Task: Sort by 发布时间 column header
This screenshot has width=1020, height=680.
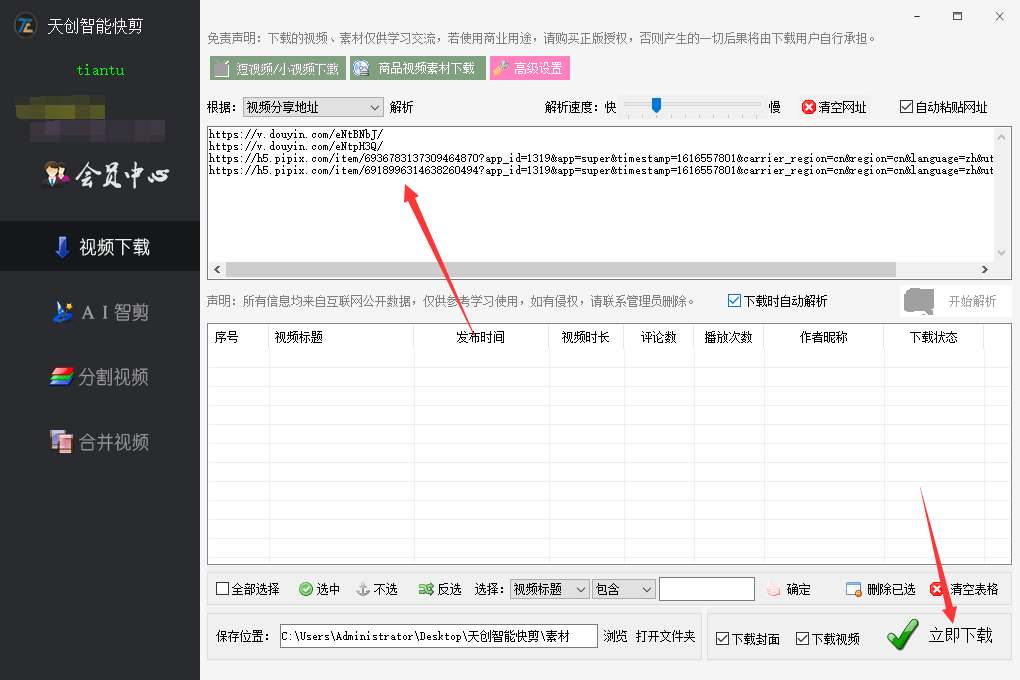Action: (x=481, y=337)
